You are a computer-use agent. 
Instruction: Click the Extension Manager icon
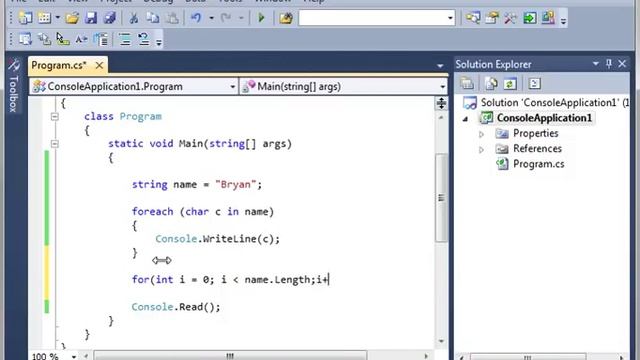[548, 18]
